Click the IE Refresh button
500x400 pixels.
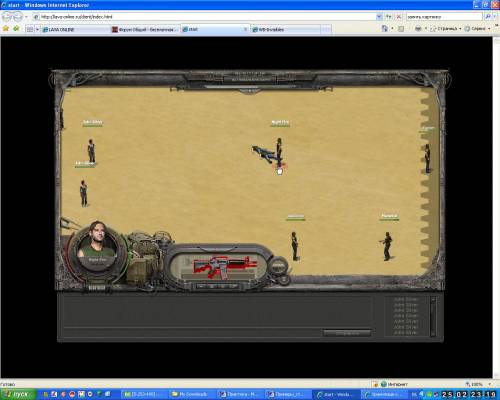click(388, 16)
